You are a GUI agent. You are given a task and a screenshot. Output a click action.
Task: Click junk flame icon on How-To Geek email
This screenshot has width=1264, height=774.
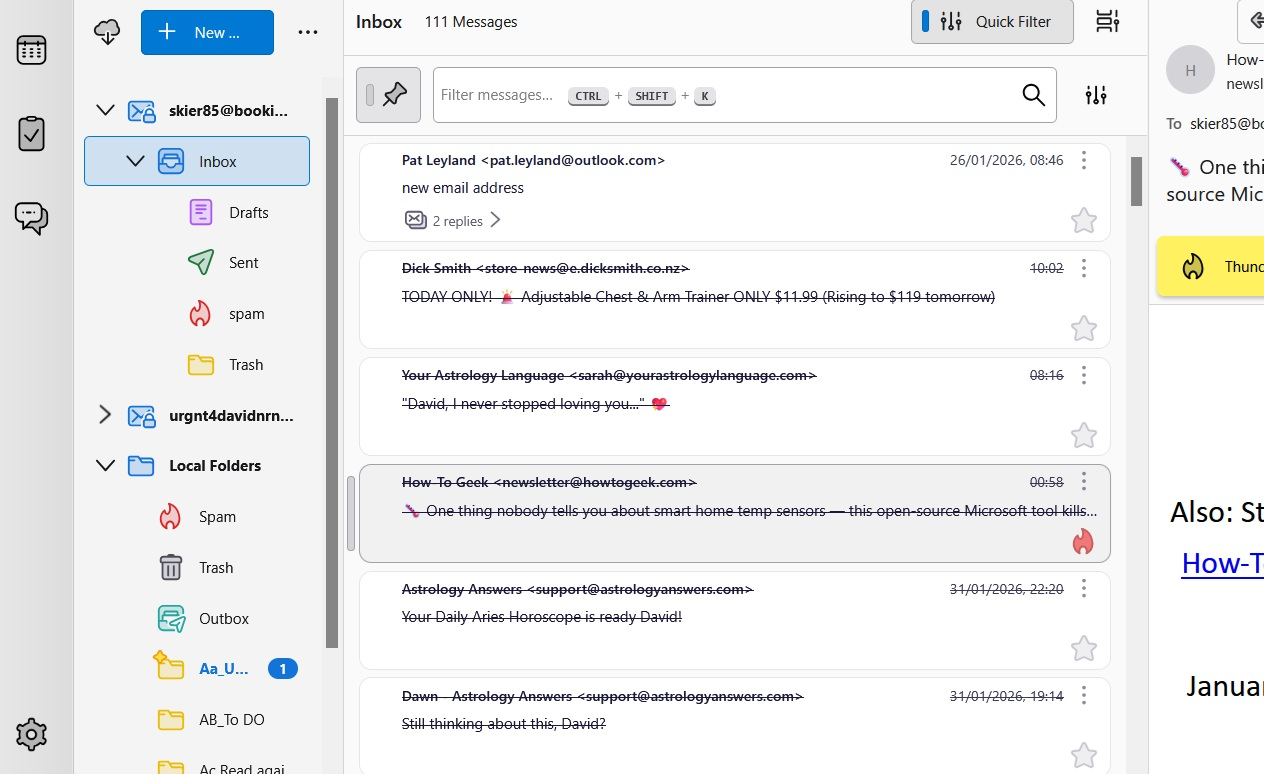(1083, 542)
